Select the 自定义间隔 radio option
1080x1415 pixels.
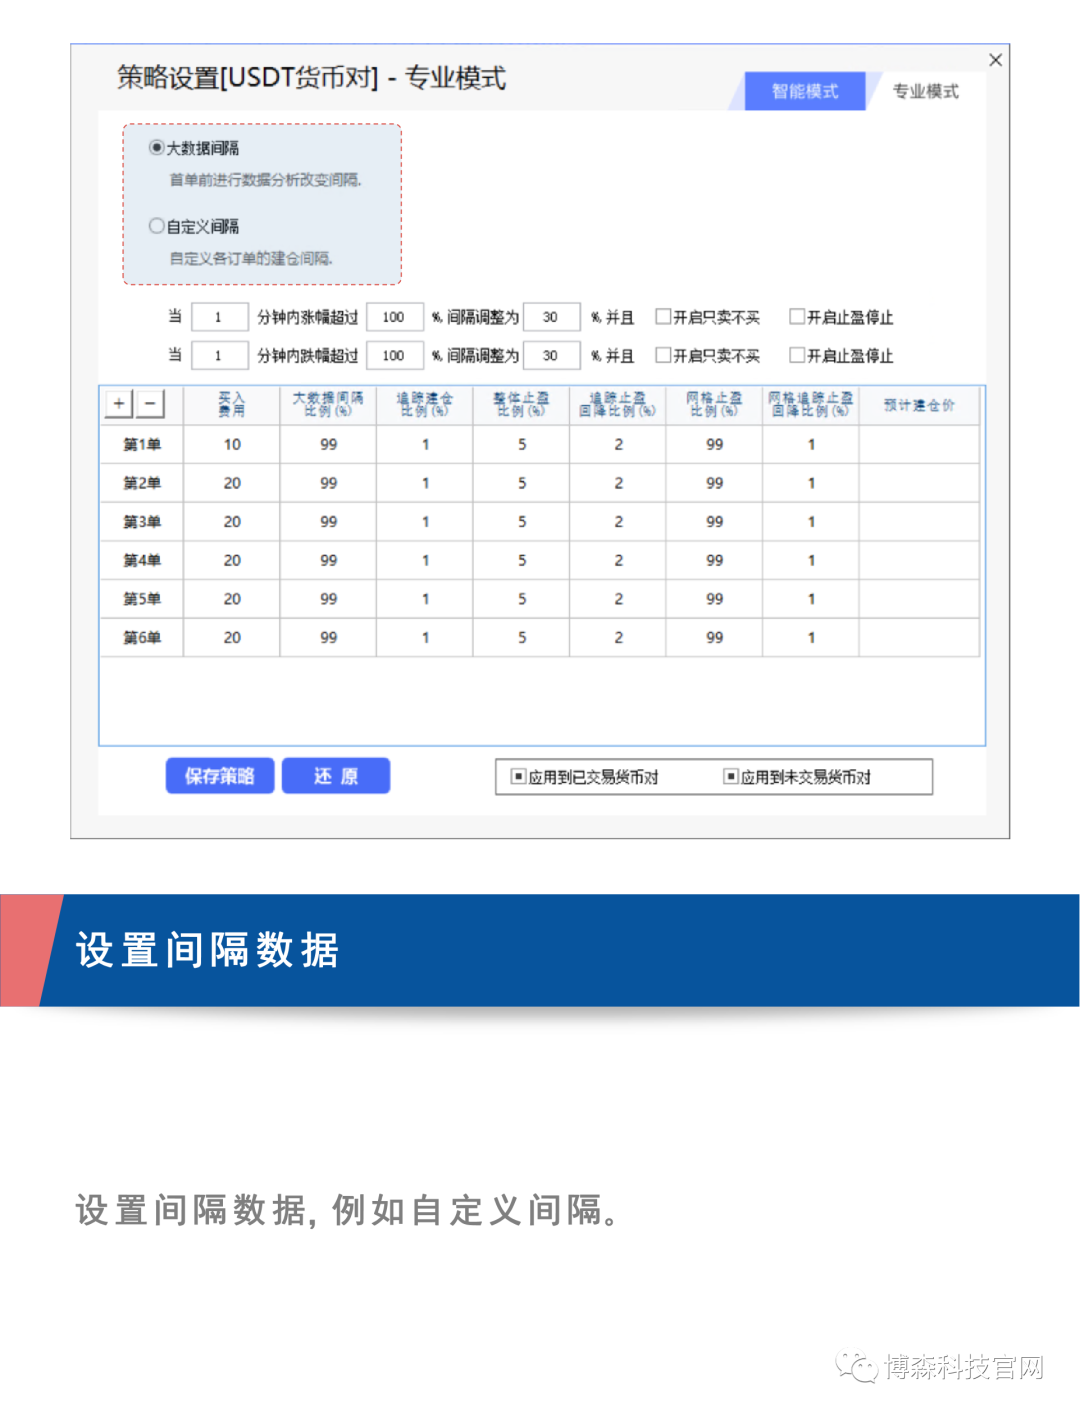point(157,226)
